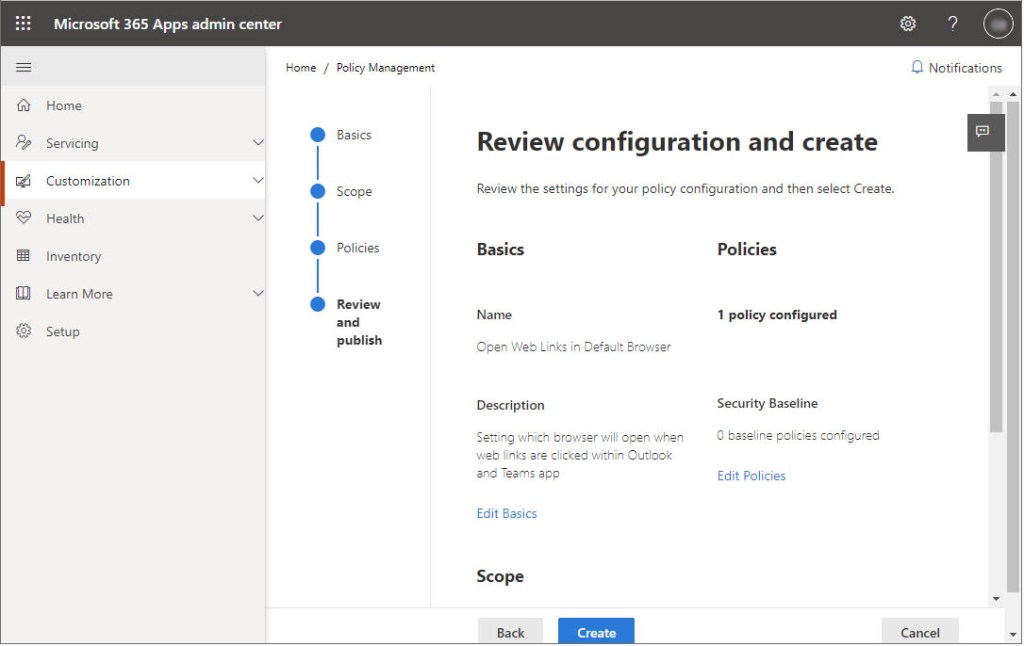Expand the Servicing chevron

[x=258, y=142]
